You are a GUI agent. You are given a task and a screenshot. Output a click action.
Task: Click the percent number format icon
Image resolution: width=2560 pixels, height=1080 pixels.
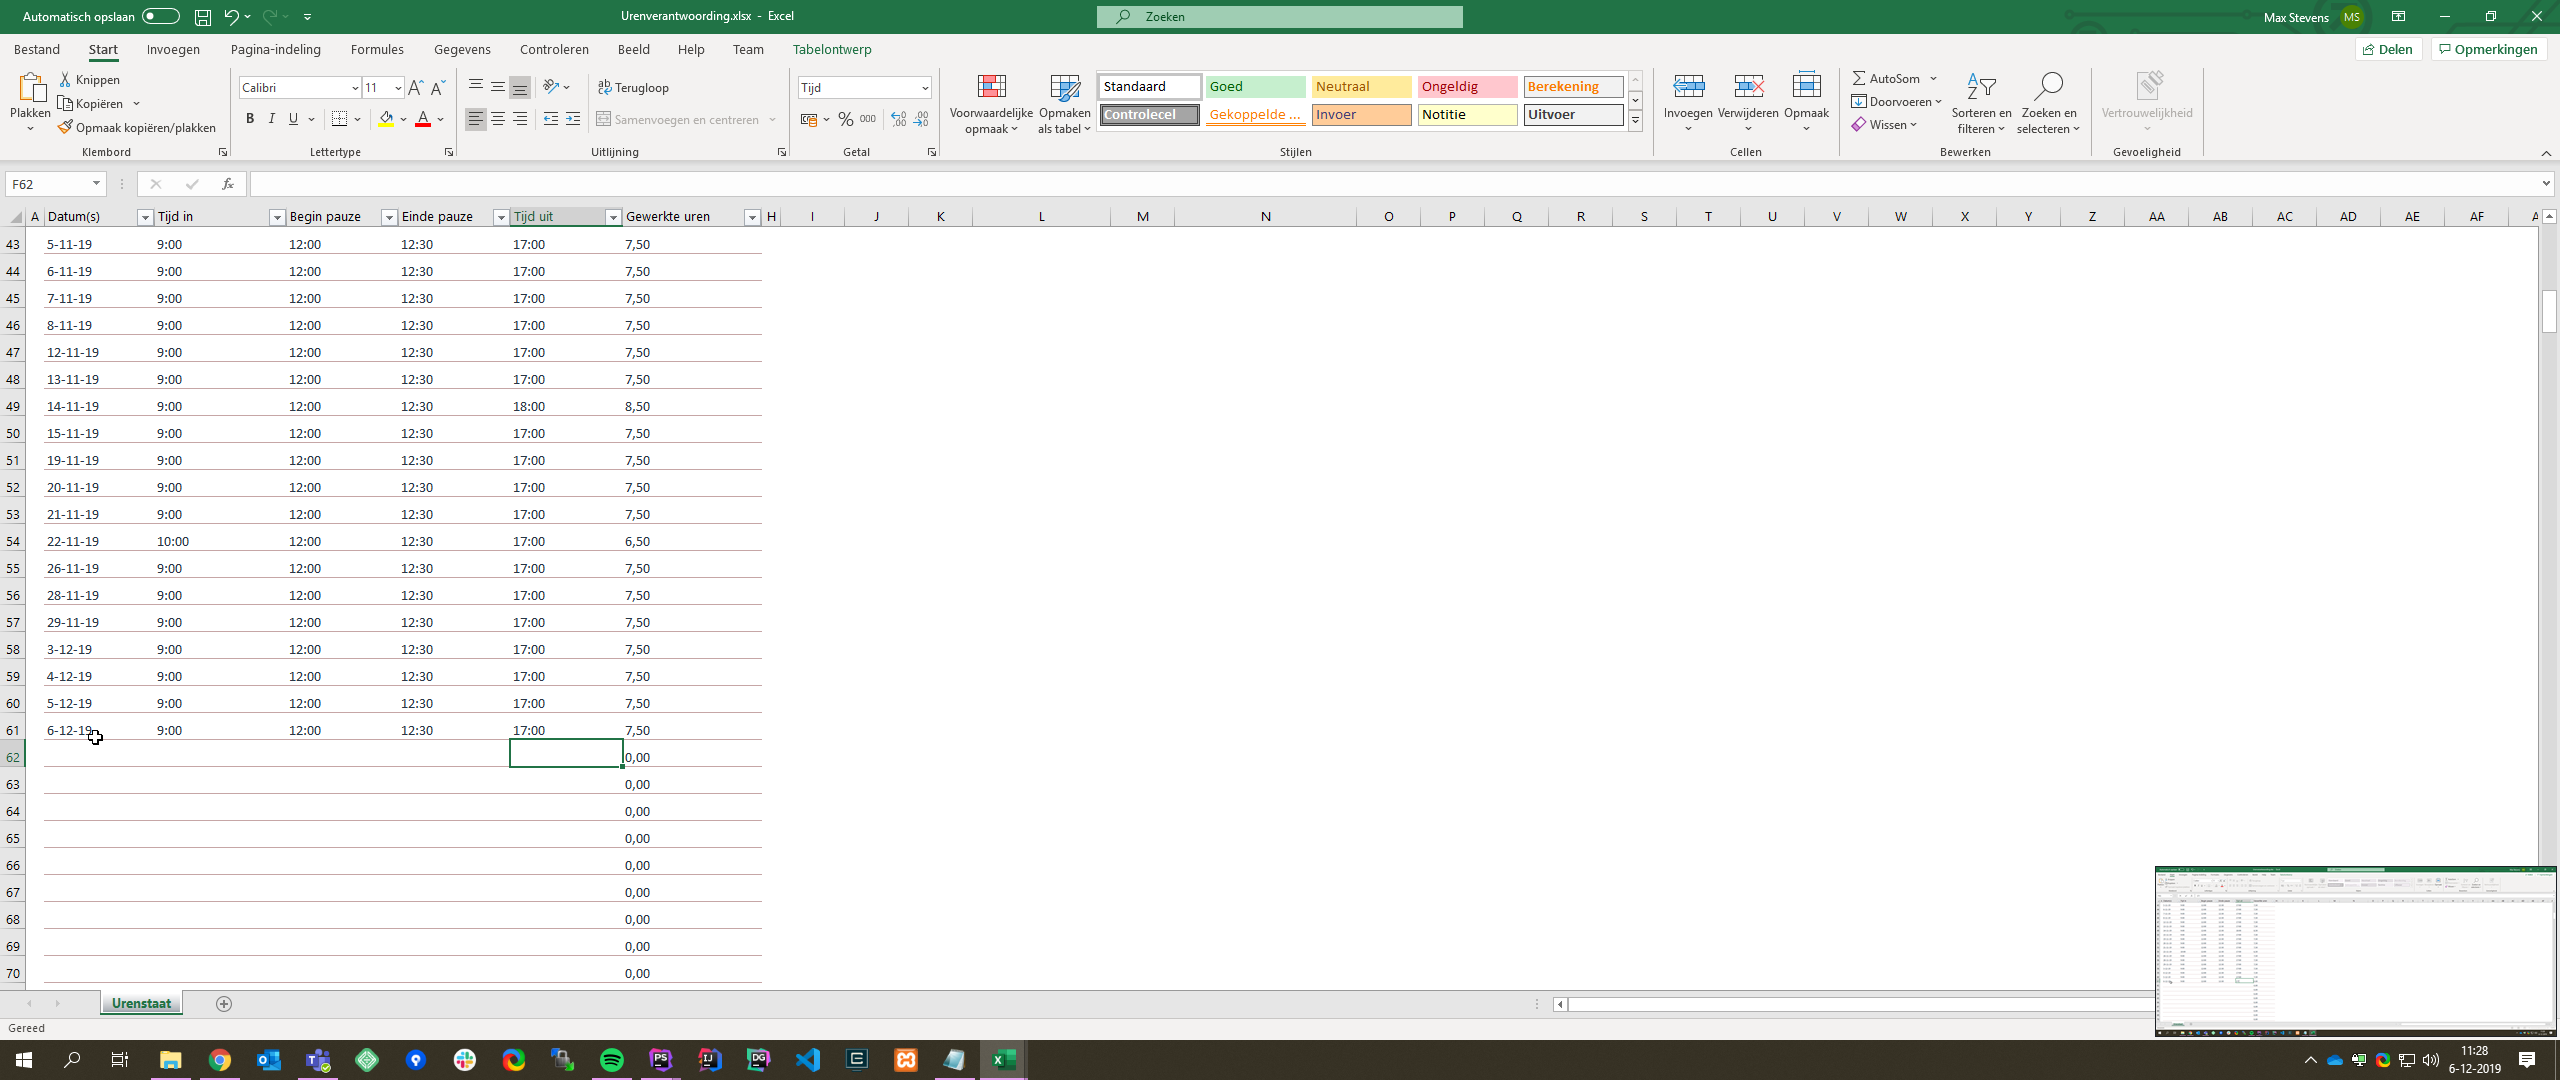[x=846, y=119]
